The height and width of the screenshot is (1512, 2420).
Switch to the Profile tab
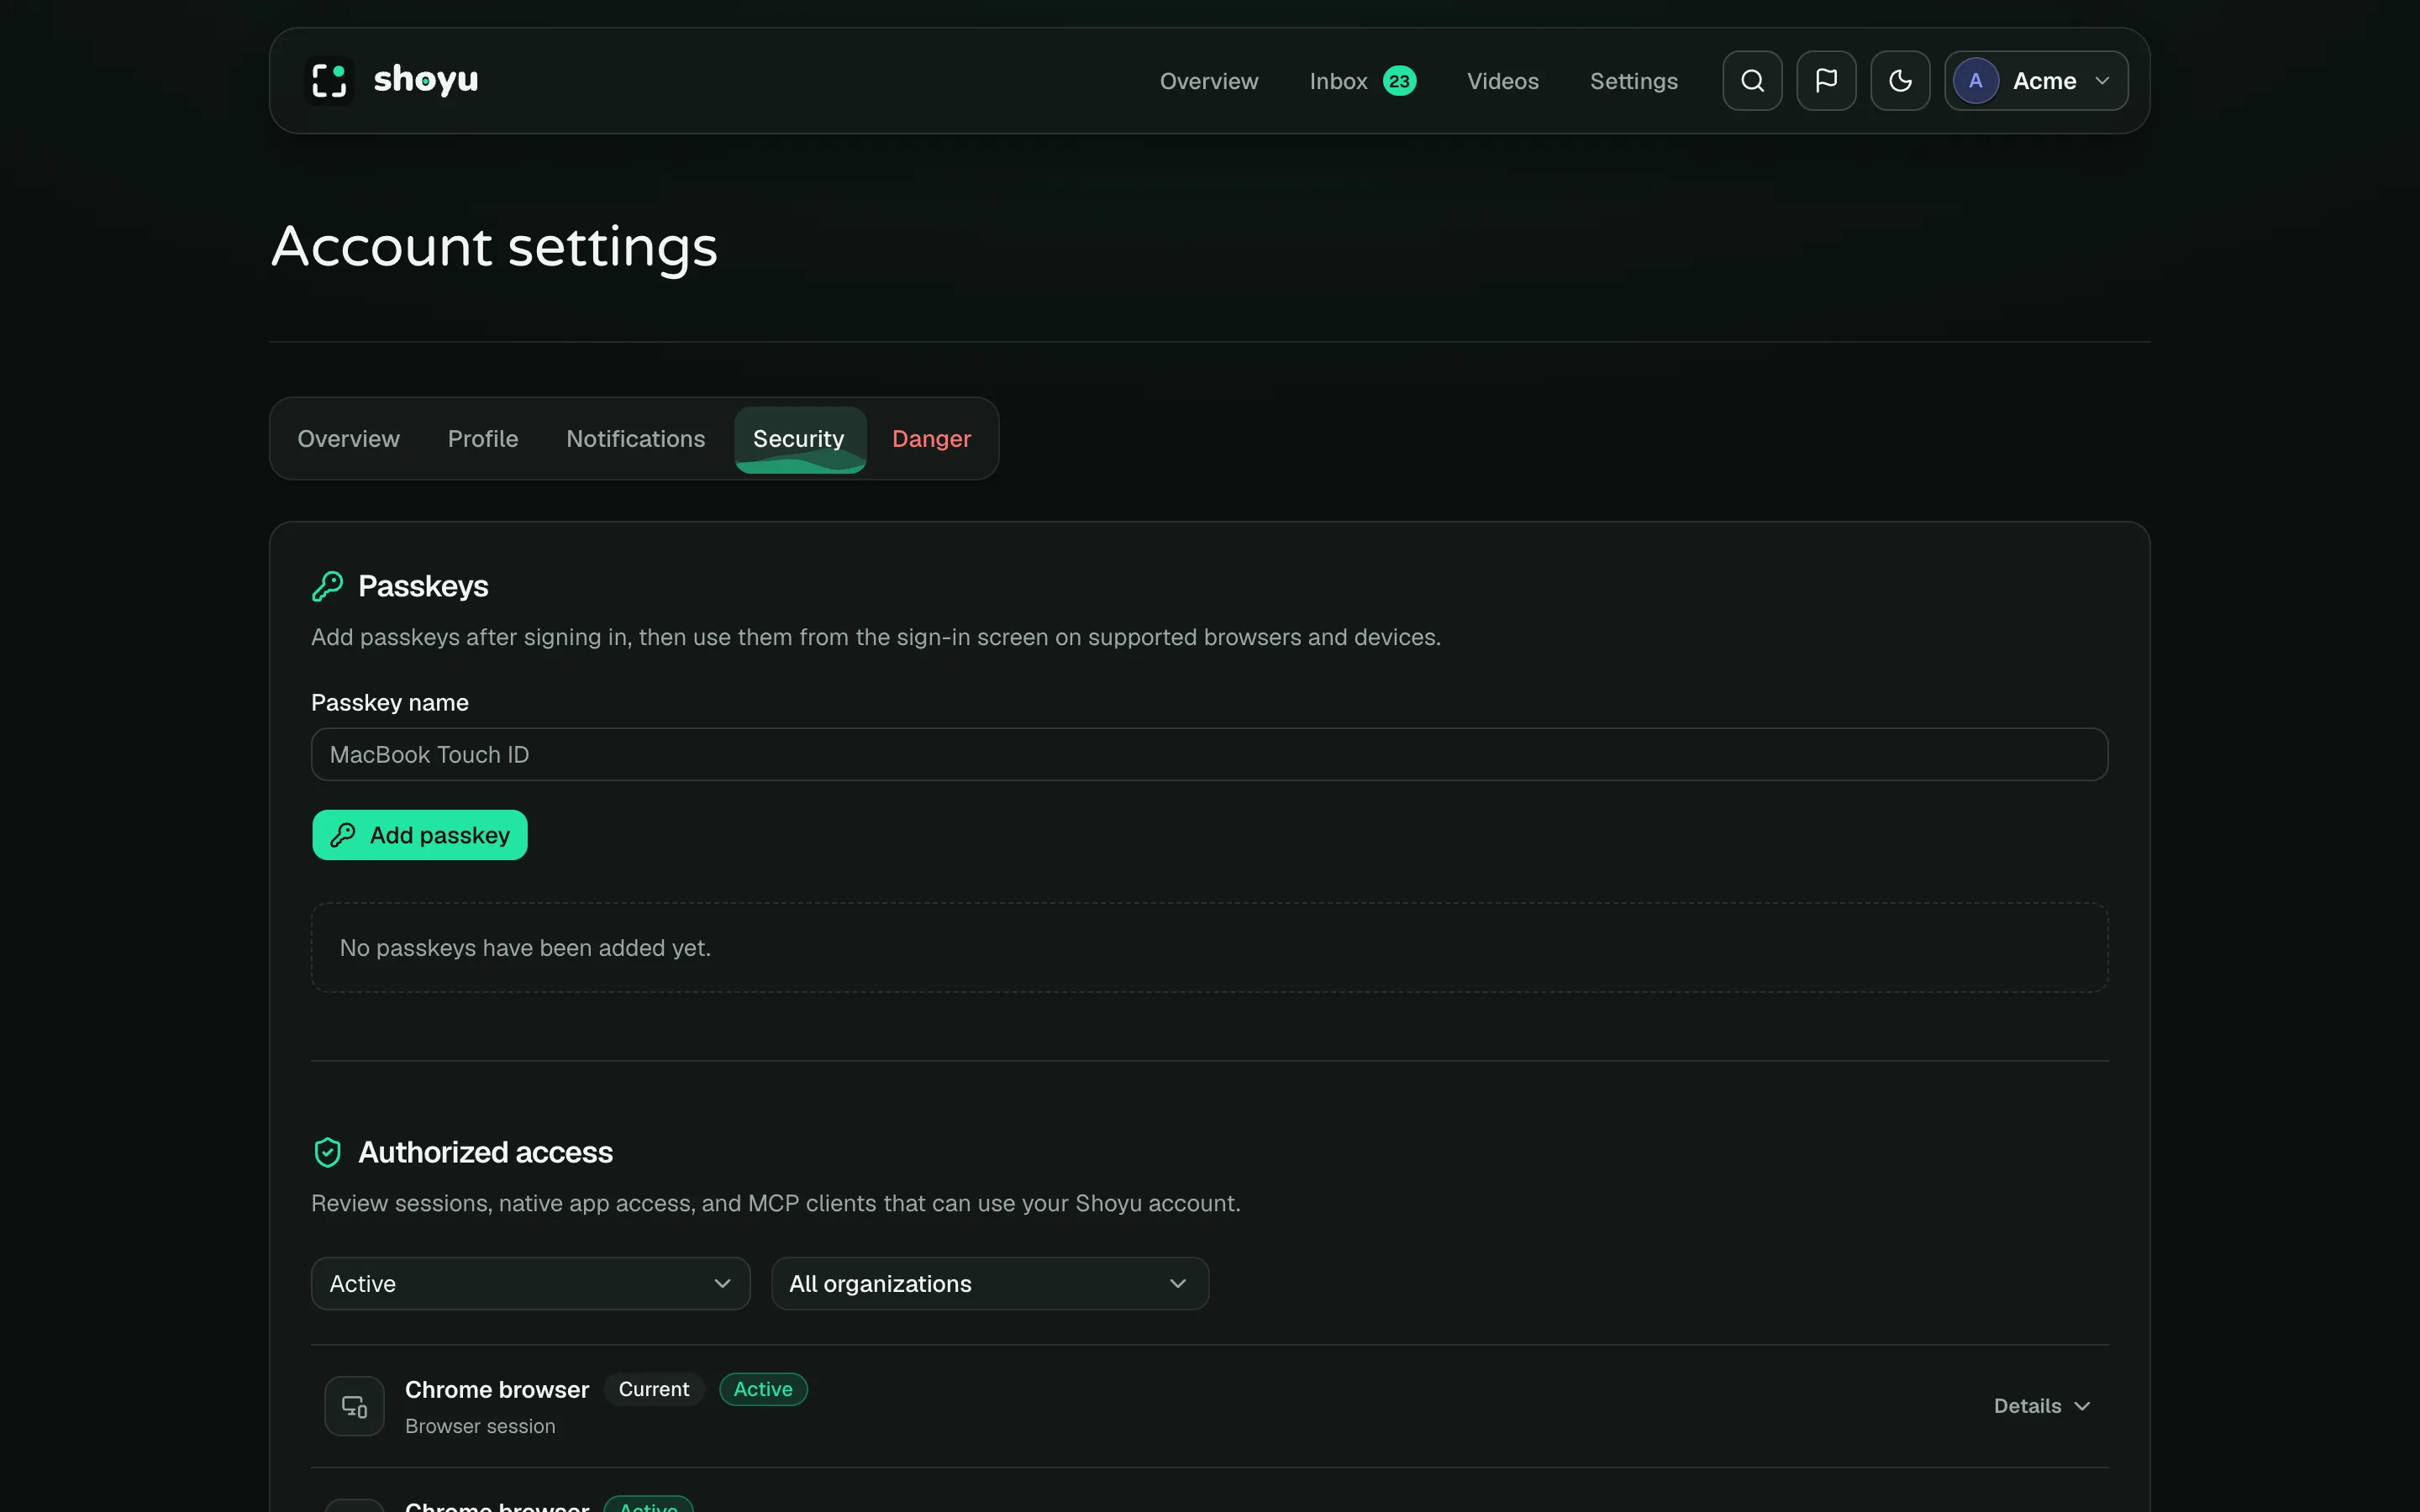(x=483, y=439)
